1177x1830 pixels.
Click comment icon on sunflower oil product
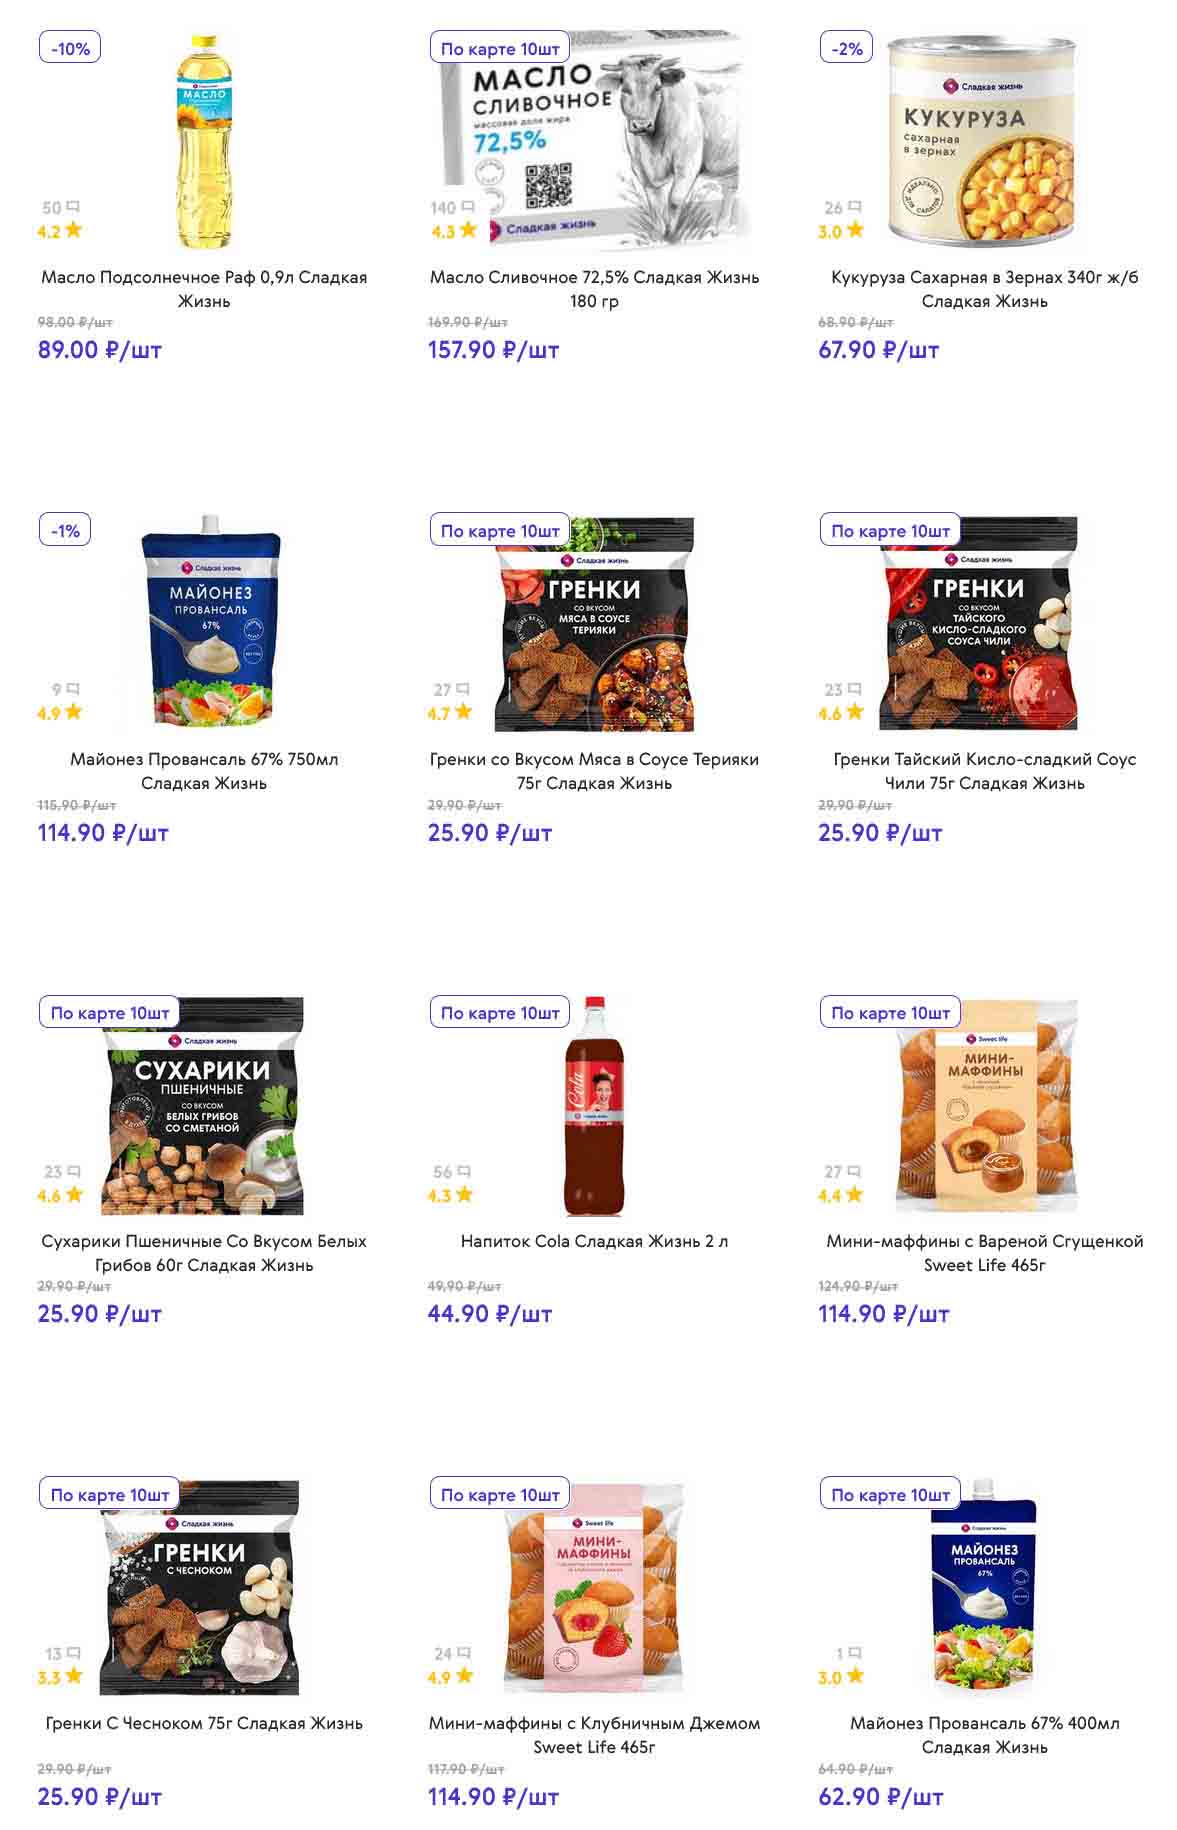click(x=73, y=207)
